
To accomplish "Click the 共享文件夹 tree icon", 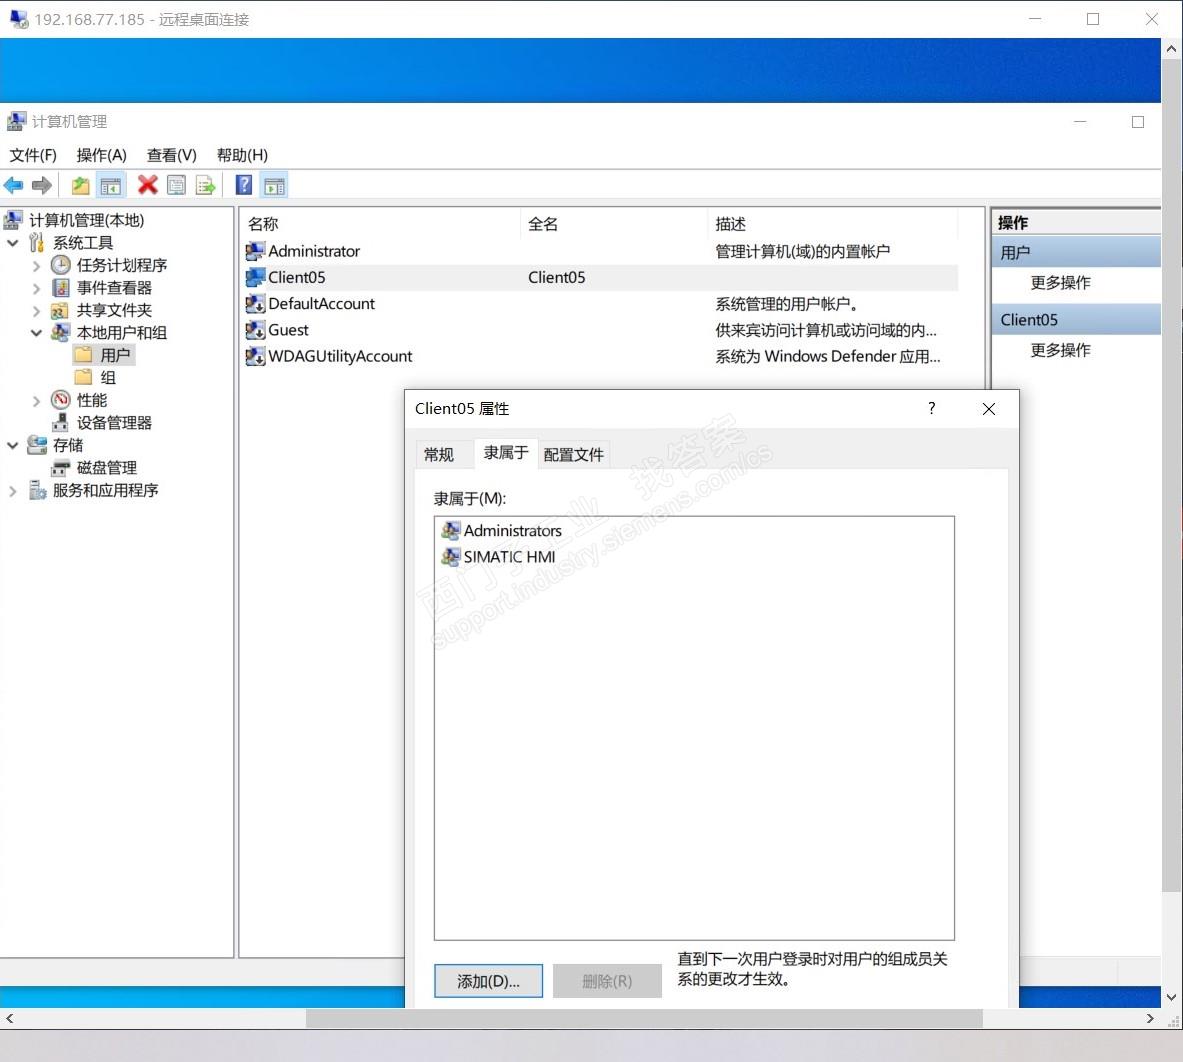I will tap(60, 310).
